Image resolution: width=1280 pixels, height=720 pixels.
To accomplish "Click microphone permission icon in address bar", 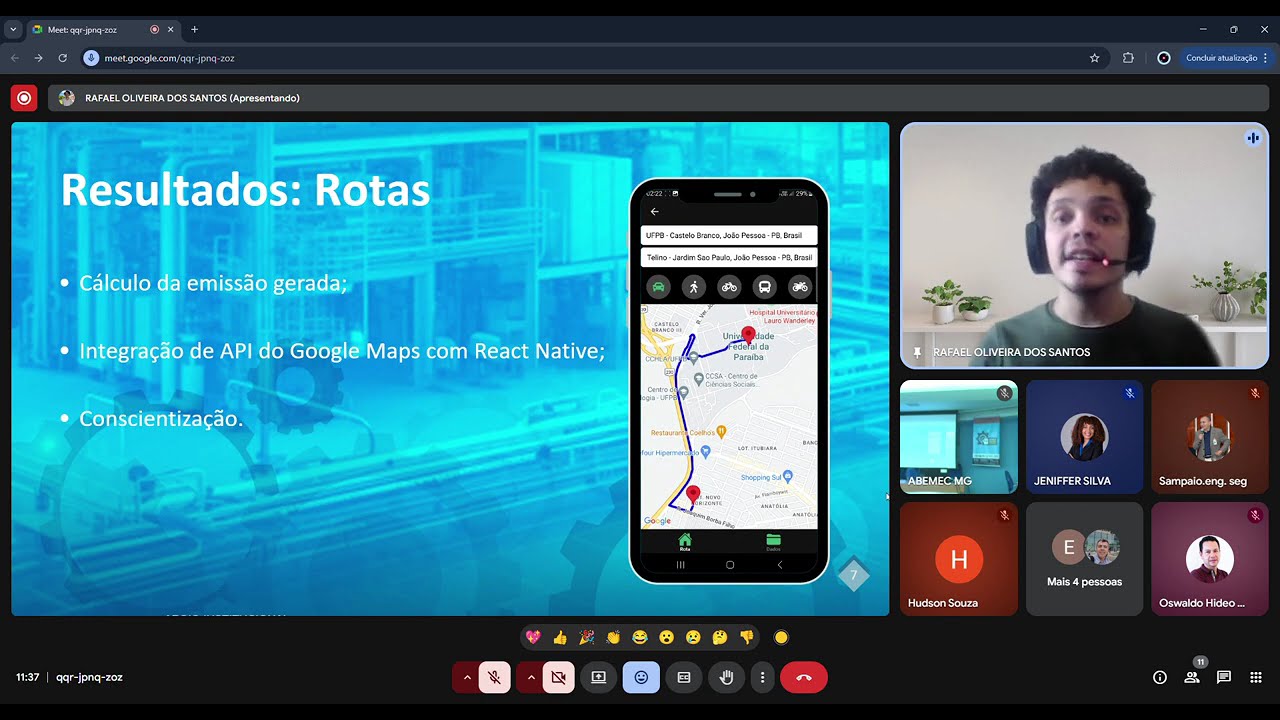I will pyautogui.click(x=91, y=58).
